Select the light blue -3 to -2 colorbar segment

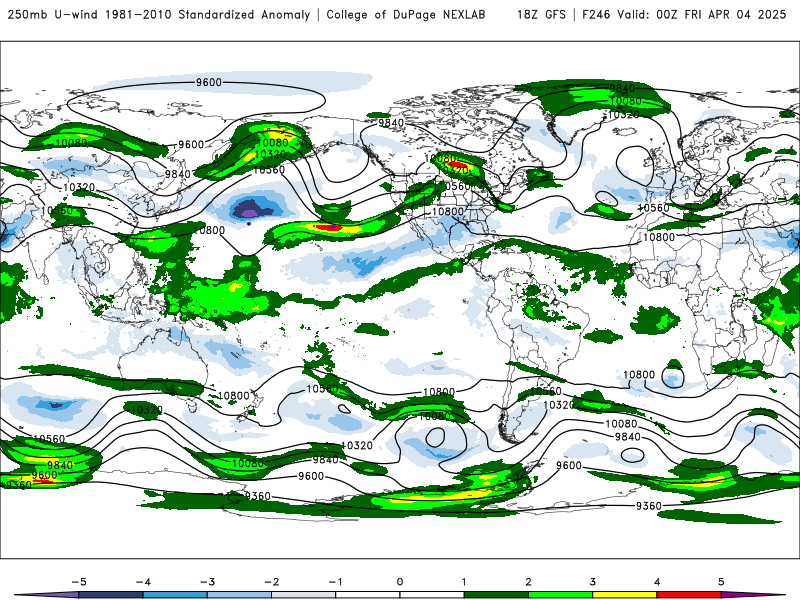(x=239, y=595)
